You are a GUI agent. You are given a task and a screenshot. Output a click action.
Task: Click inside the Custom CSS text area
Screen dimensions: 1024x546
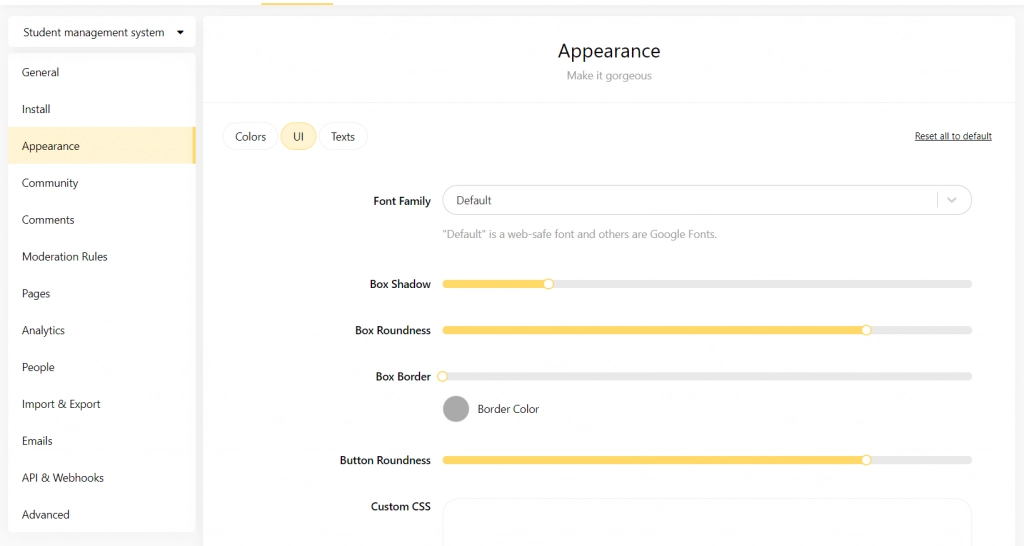tap(706, 520)
